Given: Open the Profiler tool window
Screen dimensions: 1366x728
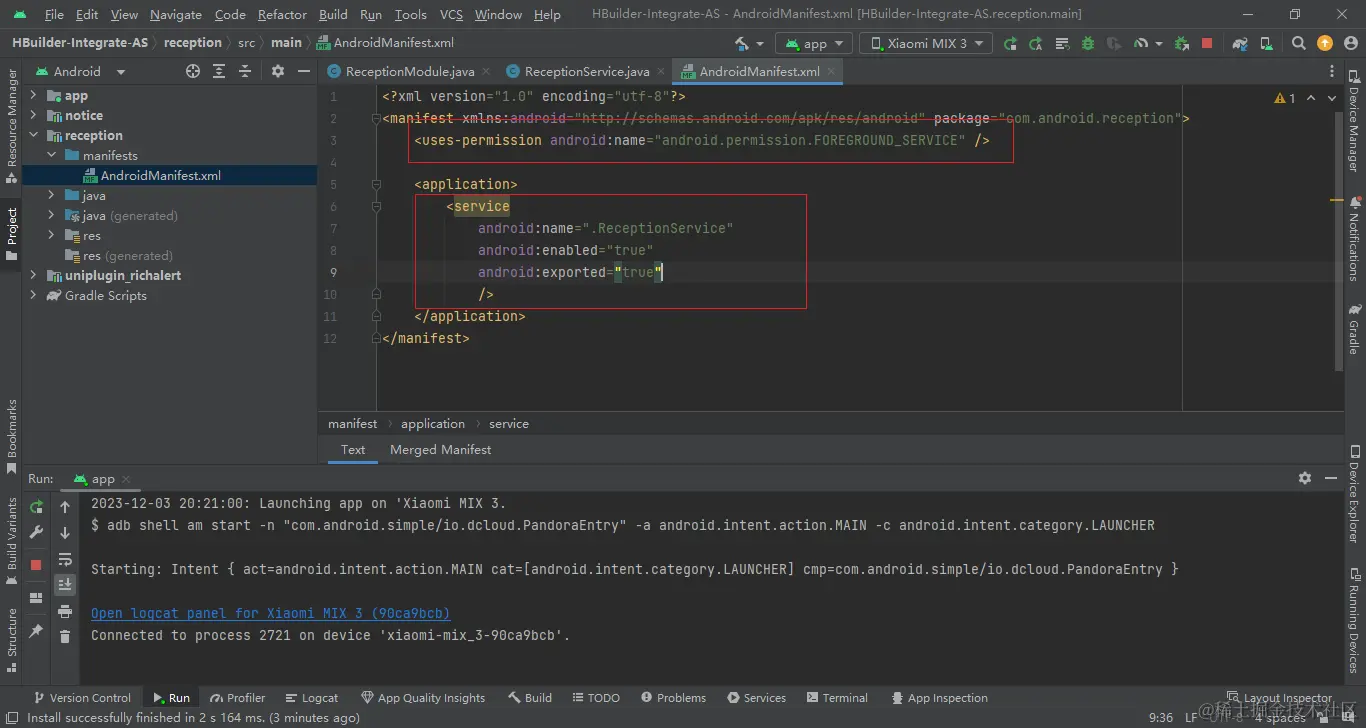Looking at the screenshot, I should tap(237, 698).
